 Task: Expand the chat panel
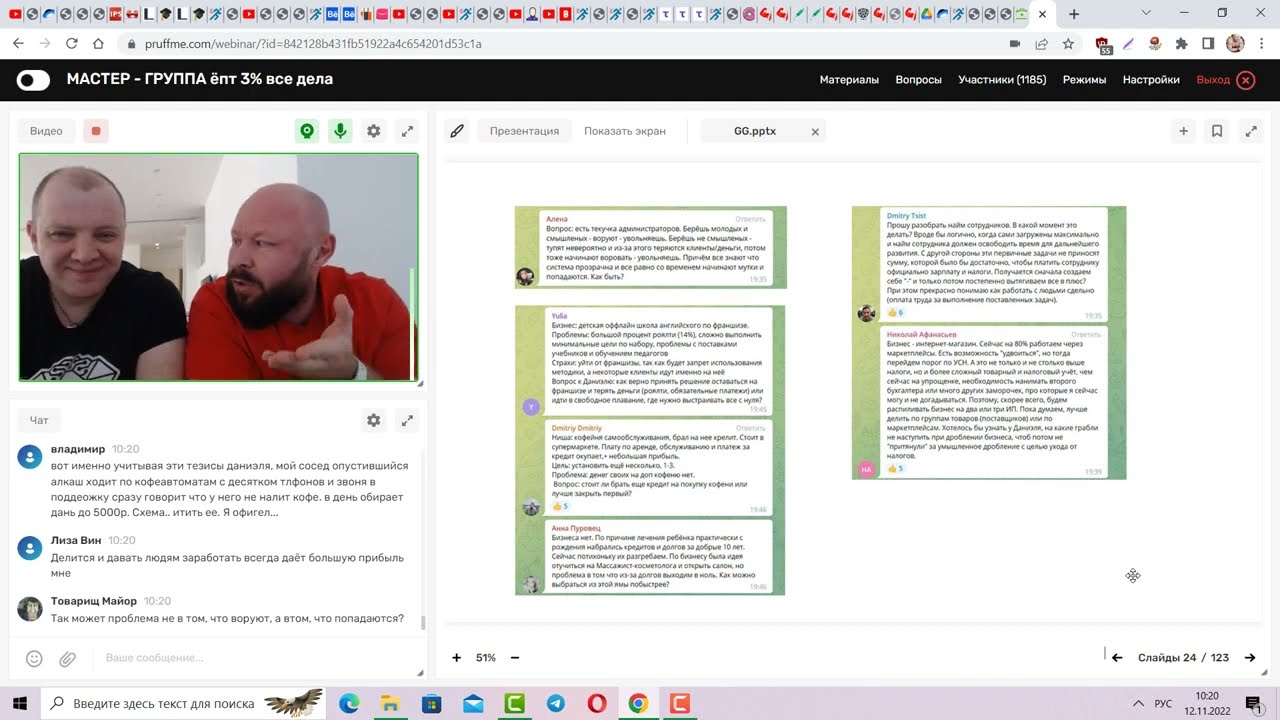pos(407,421)
